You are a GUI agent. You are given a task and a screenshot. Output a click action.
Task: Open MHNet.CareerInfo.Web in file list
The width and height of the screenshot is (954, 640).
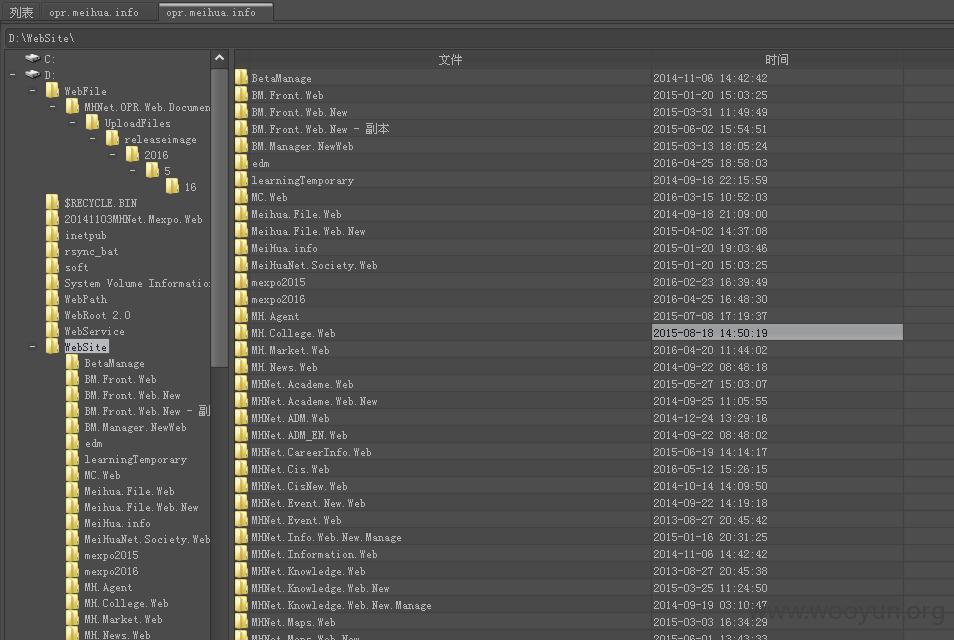coord(311,452)
